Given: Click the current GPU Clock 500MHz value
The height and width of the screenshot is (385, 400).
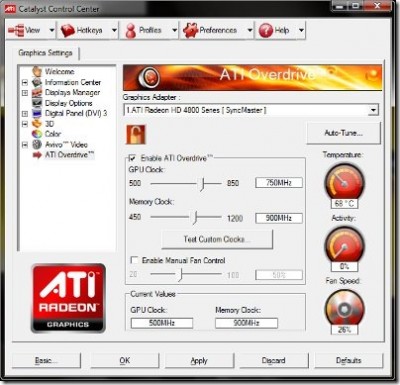Looking at the screenshot, I should click(162, 323).
